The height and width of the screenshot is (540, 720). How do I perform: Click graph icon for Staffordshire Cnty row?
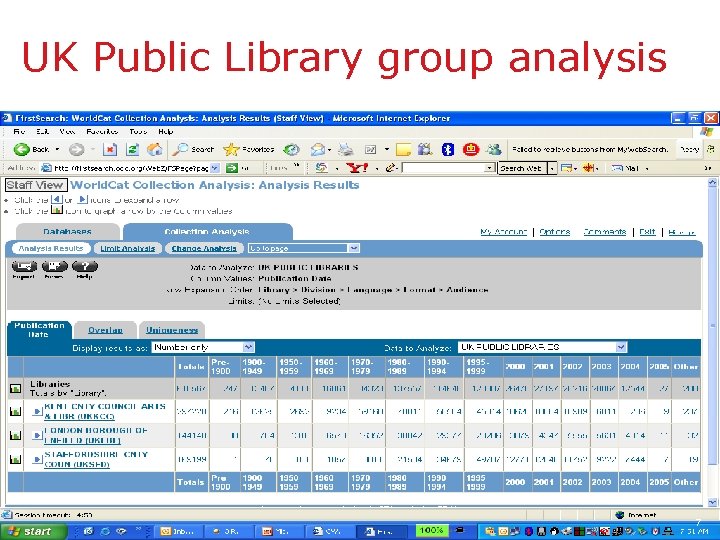pyautogui.click(x=15, y=459)
